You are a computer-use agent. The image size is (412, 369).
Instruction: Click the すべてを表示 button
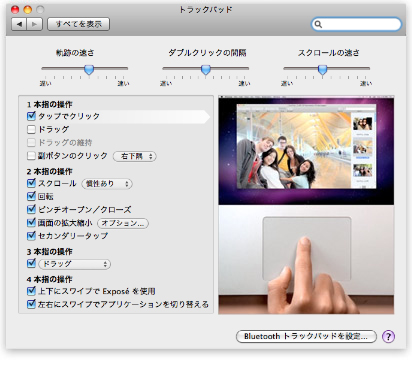tap(79, 24)
